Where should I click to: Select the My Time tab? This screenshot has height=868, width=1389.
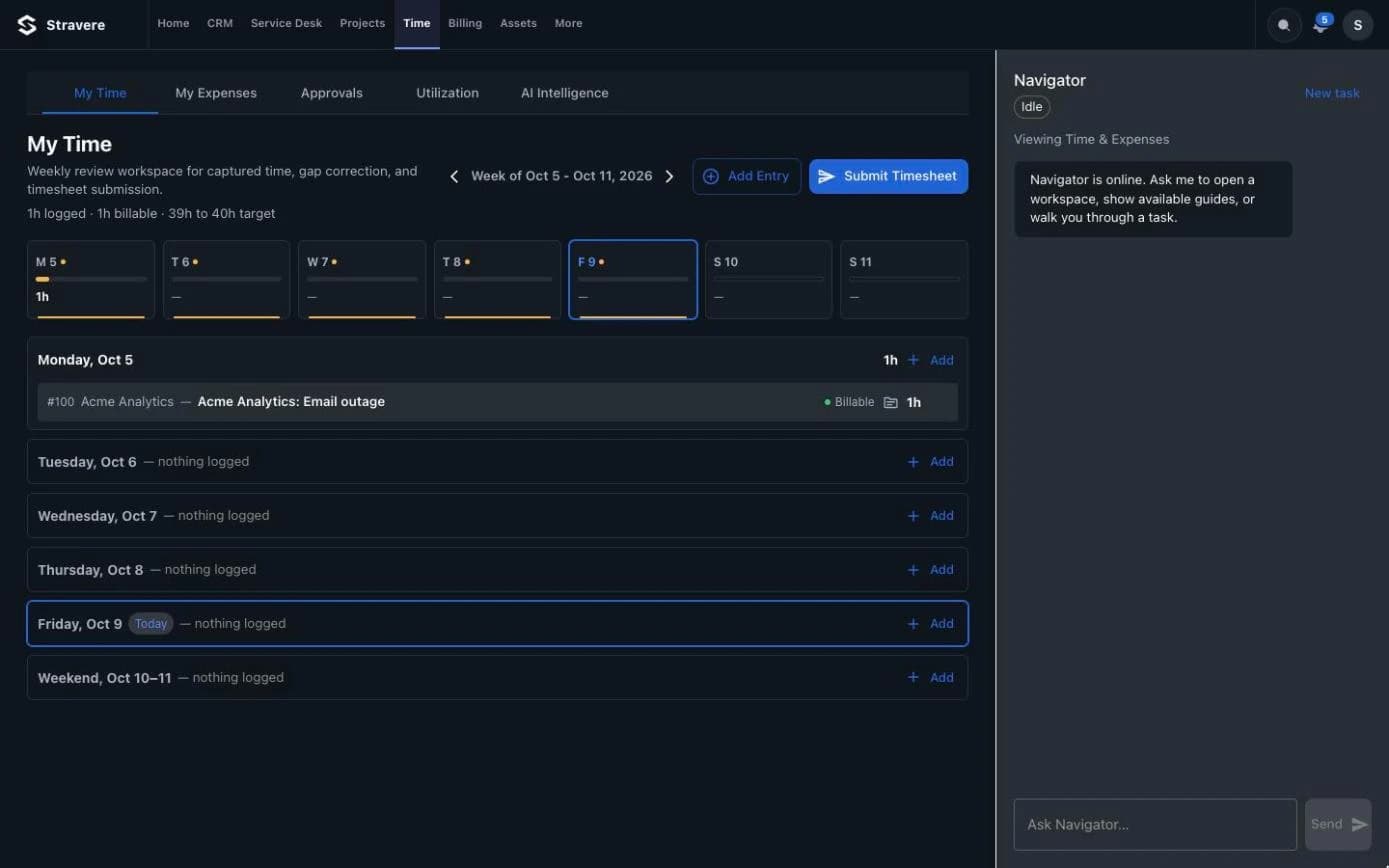click(x=100, y=93)
